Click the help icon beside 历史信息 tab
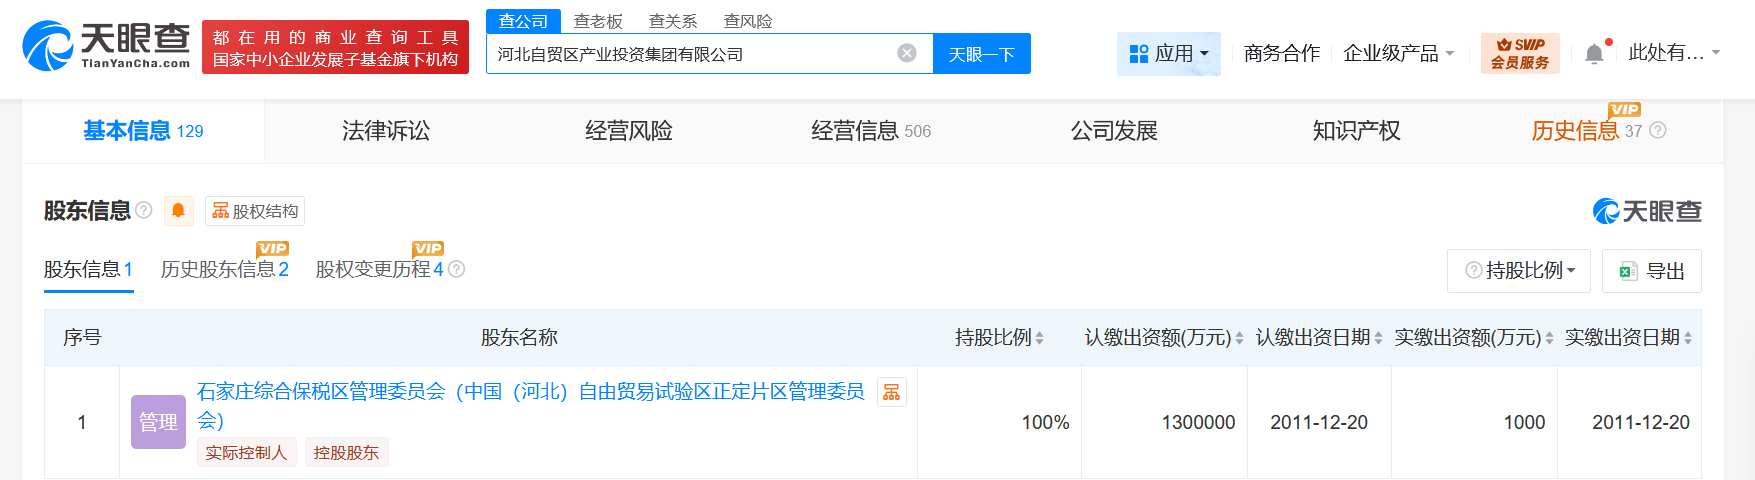This screenshot has height=480, width=1755. (1658, 131)
